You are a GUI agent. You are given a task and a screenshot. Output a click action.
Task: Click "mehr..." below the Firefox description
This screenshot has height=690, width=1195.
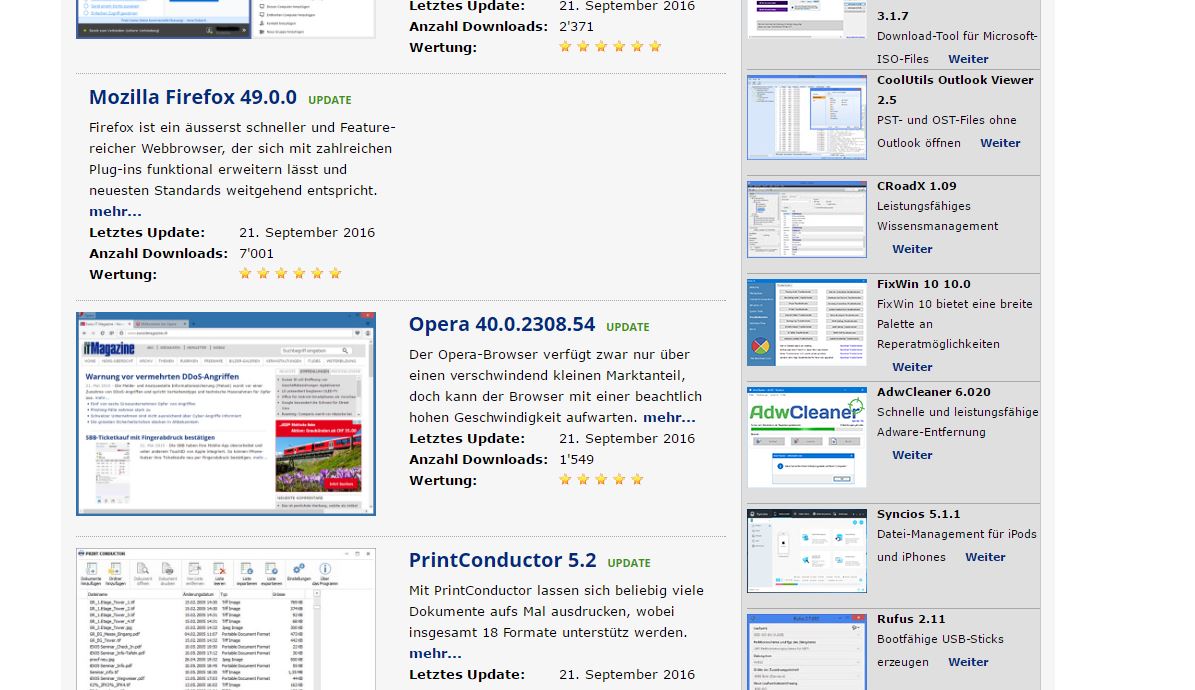[115, 211]
